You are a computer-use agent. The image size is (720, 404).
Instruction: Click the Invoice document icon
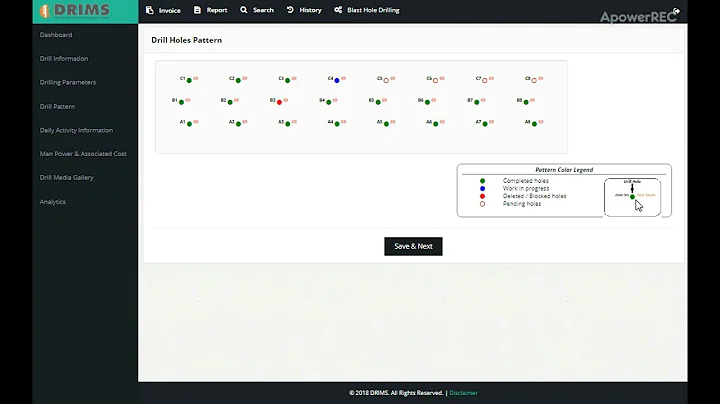[x=150, y=10]
